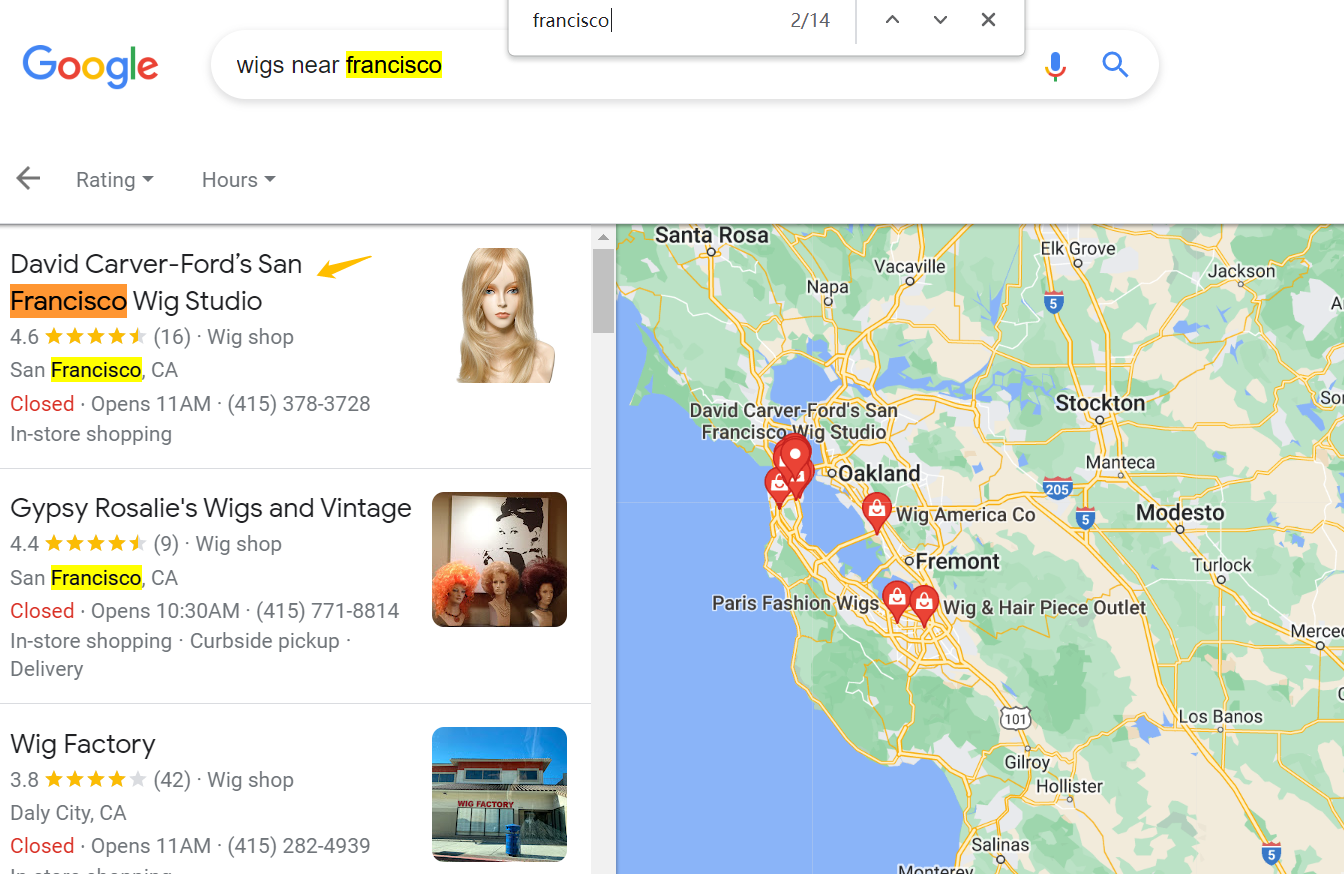Click the Vacaville label on map

[x=910, y=266]
